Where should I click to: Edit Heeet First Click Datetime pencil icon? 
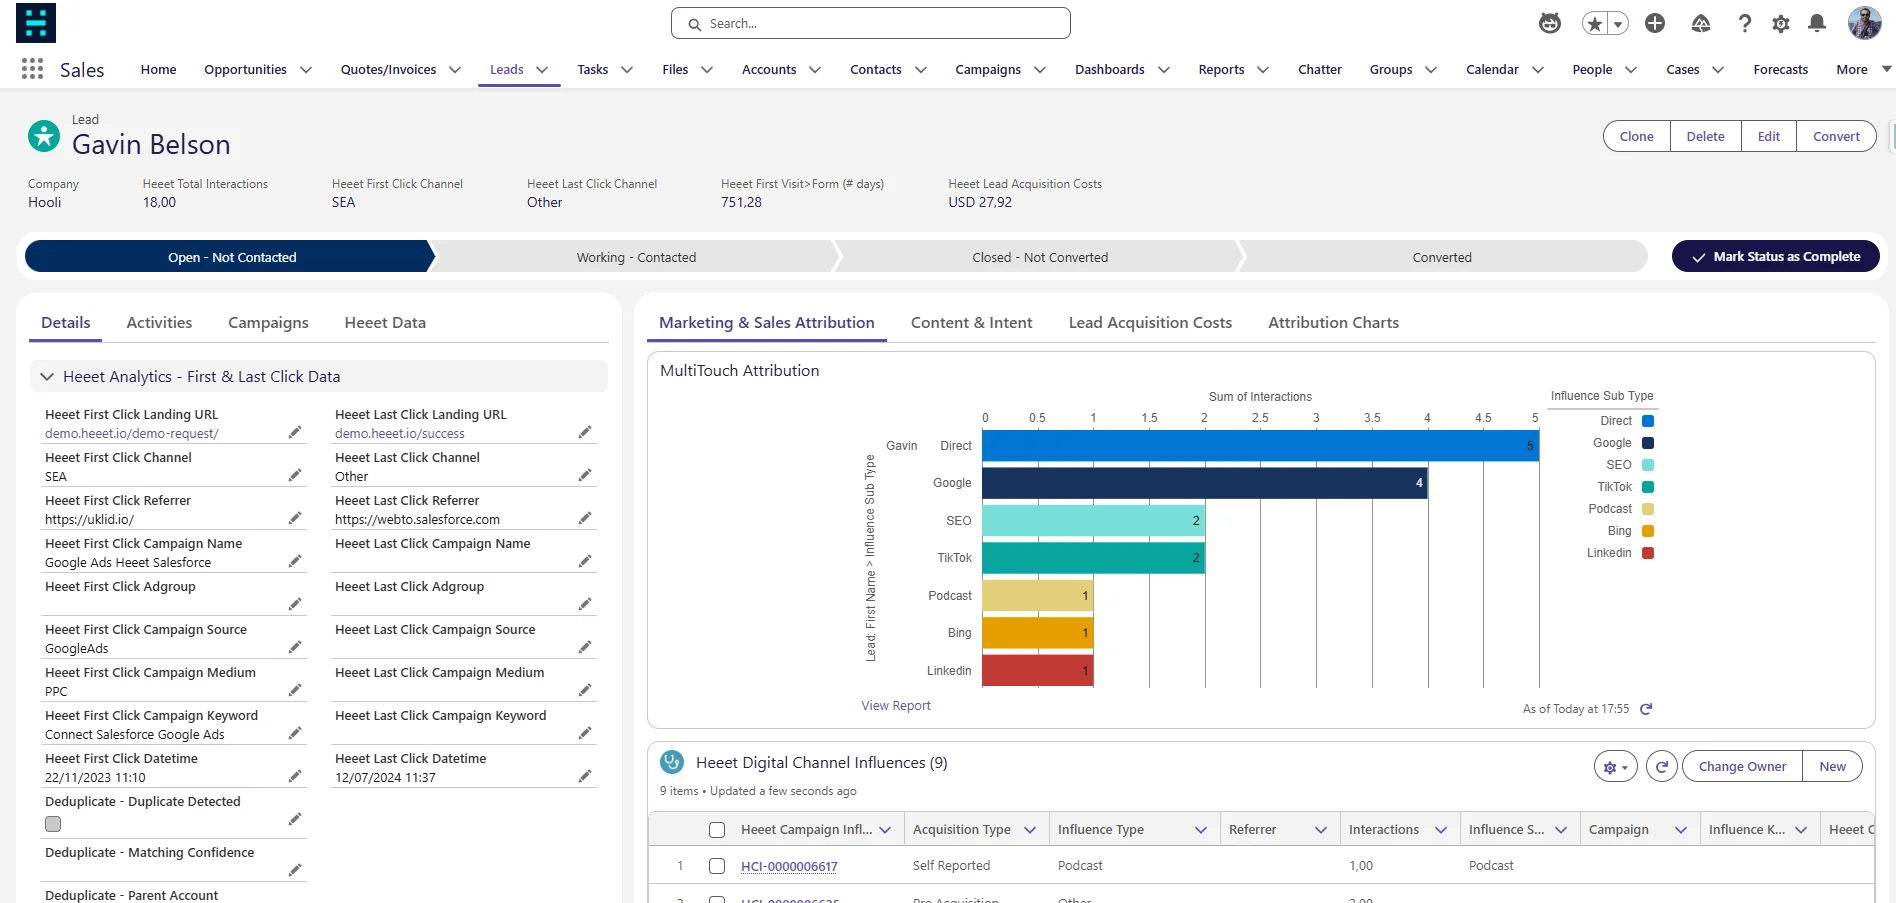[295, 776]
